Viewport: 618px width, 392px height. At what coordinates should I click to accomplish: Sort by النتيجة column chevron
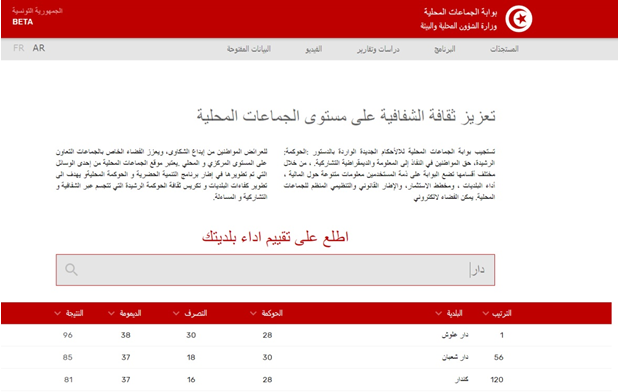tap(57, 313)
